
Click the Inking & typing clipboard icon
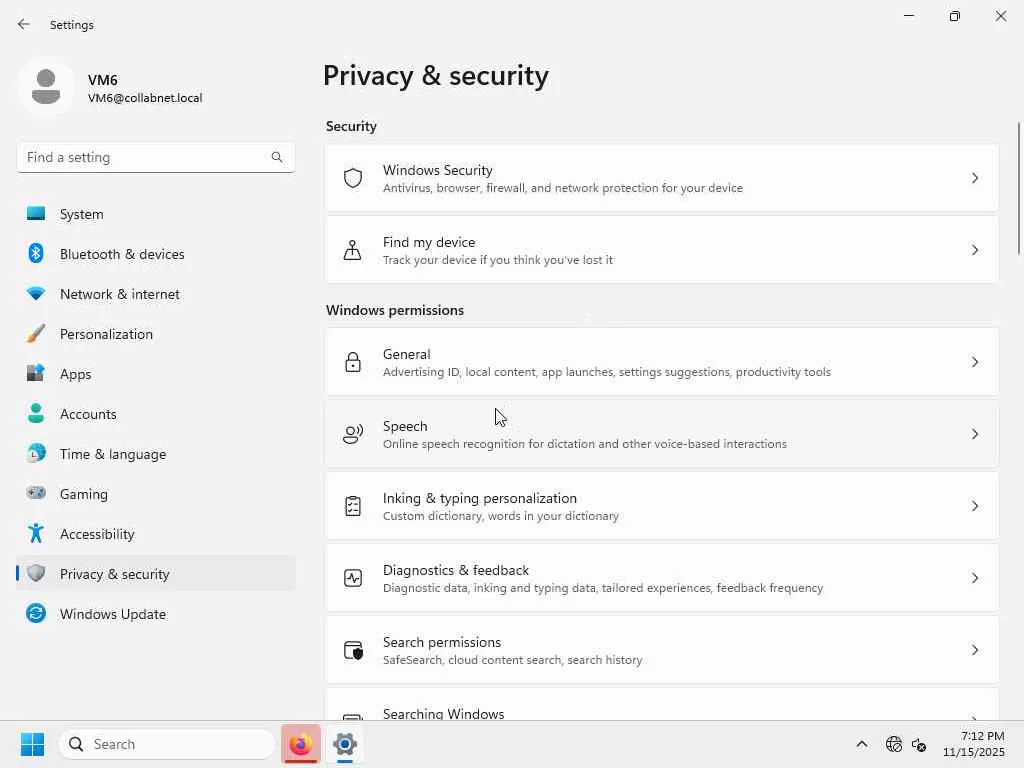(353, 506)
